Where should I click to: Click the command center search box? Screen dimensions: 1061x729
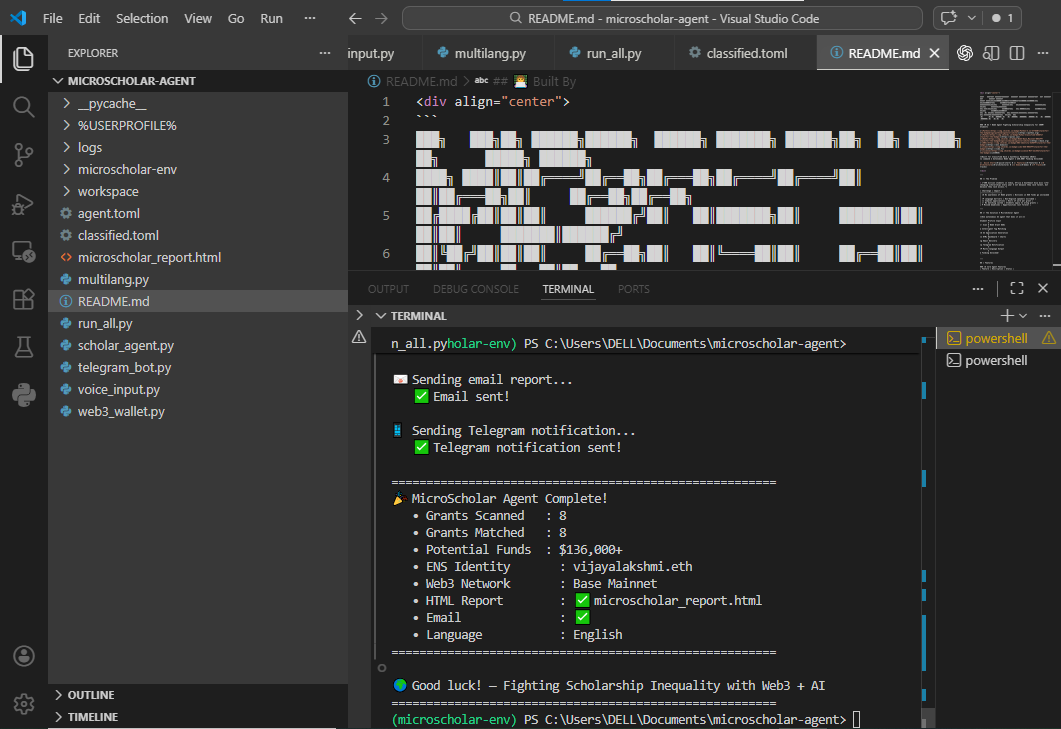click(x=662, y=18)
